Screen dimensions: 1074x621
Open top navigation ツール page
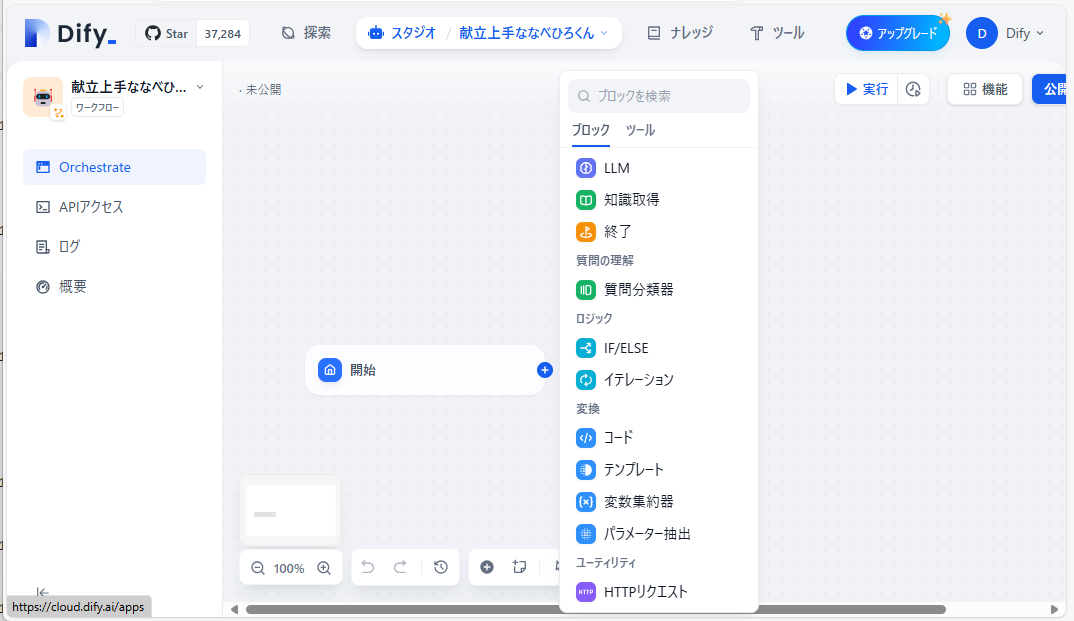(x=777, y=33)
